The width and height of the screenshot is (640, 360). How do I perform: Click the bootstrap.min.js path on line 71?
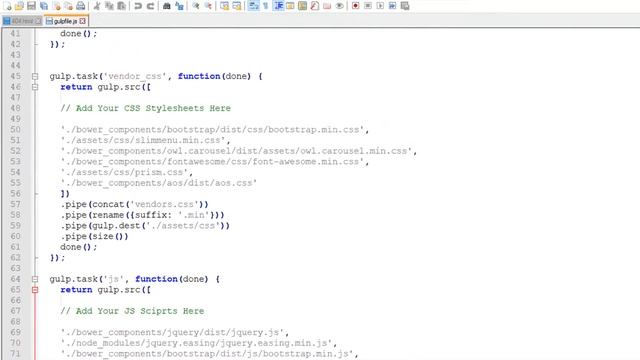[x=209, y=353]
